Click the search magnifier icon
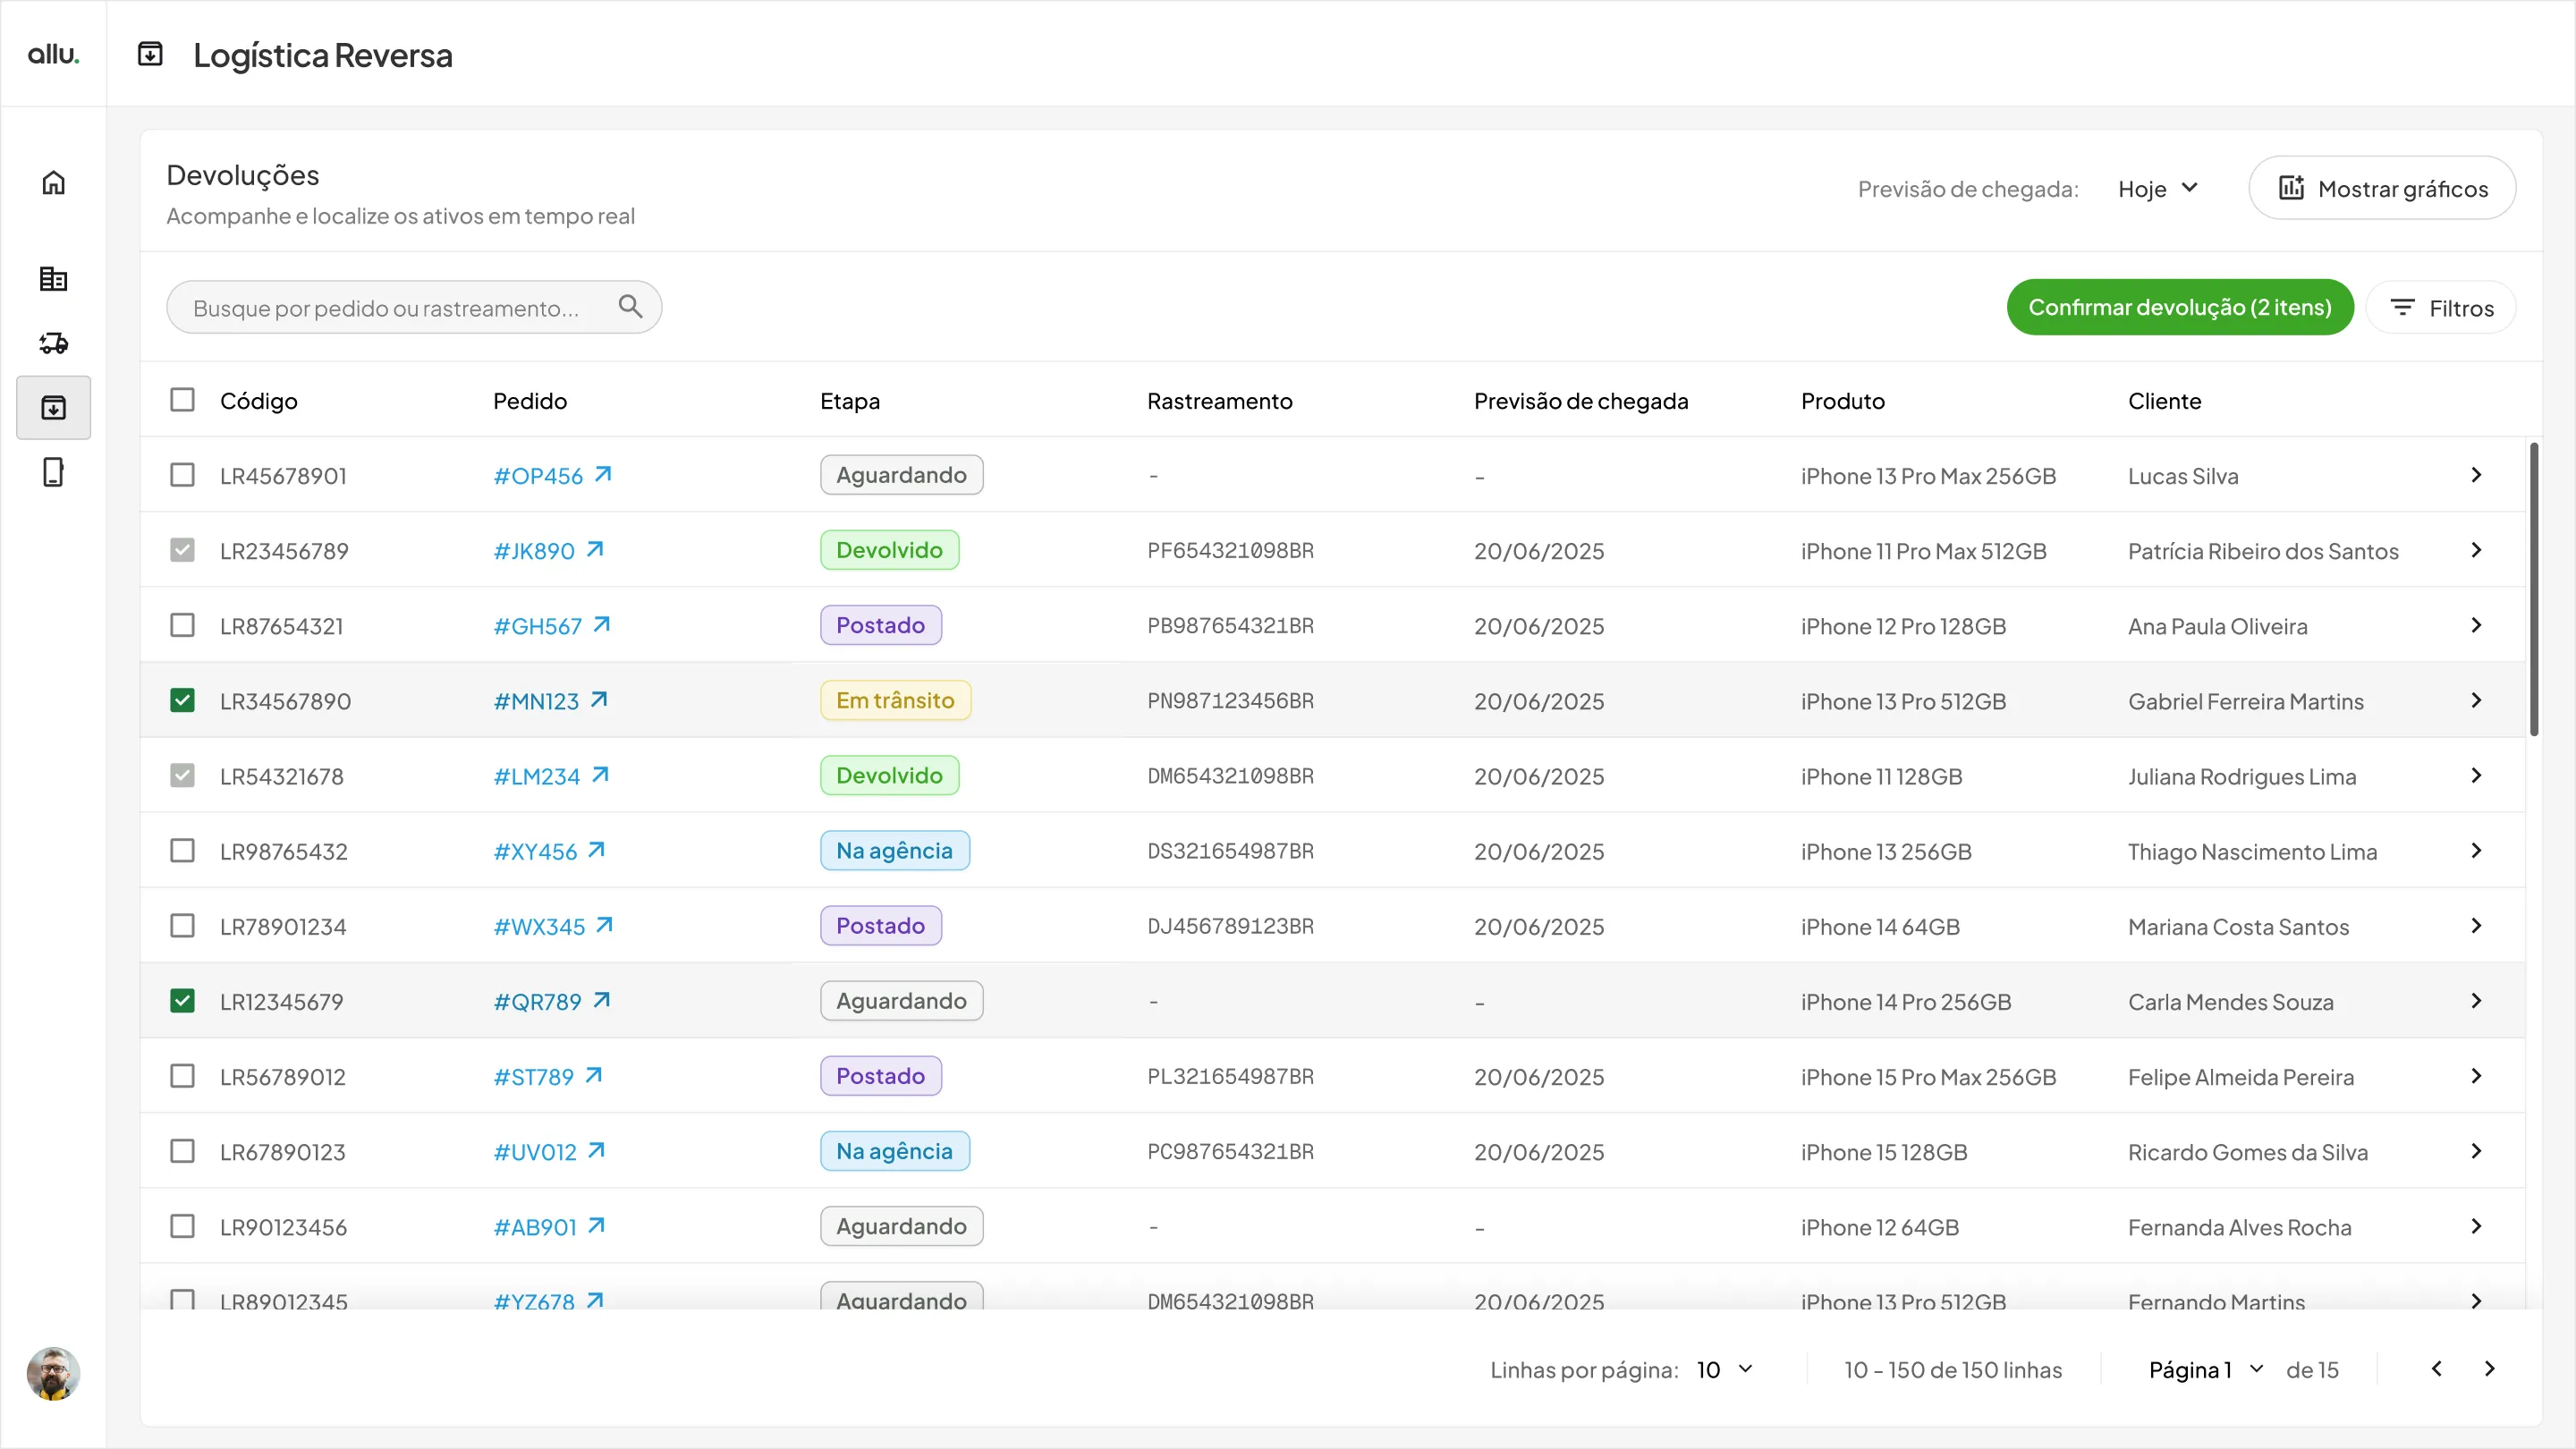The height and width of the screenshot is (1449, 2576). (630, 306)
